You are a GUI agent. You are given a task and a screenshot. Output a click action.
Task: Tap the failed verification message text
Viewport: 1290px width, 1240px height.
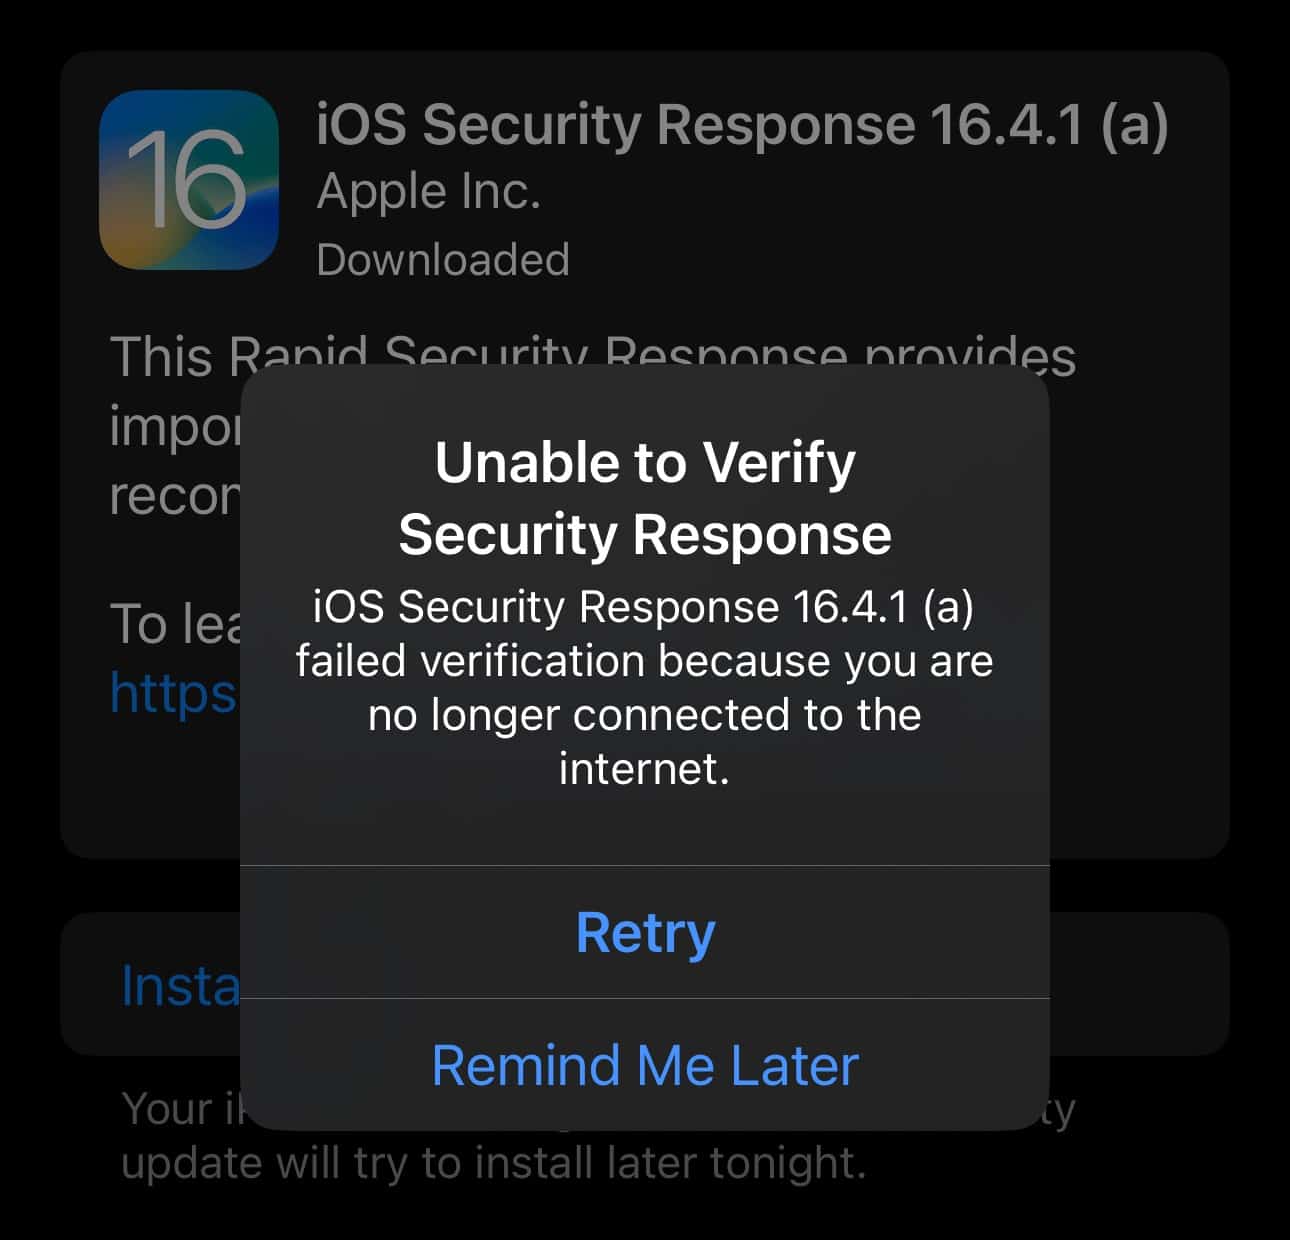click(645, 688)
